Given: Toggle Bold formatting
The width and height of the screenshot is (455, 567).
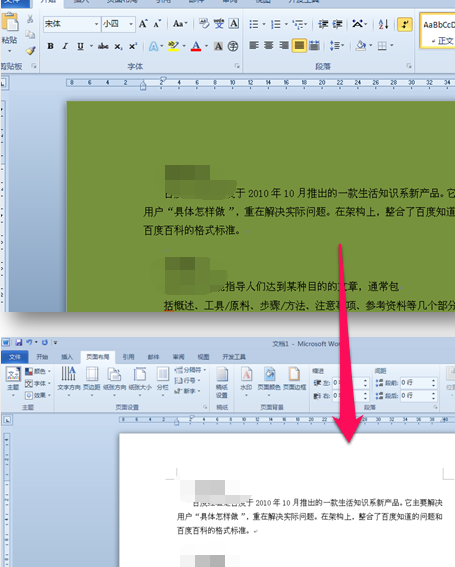Looking at the screenshot, I should pyautogui.click(x=50, y=46).
